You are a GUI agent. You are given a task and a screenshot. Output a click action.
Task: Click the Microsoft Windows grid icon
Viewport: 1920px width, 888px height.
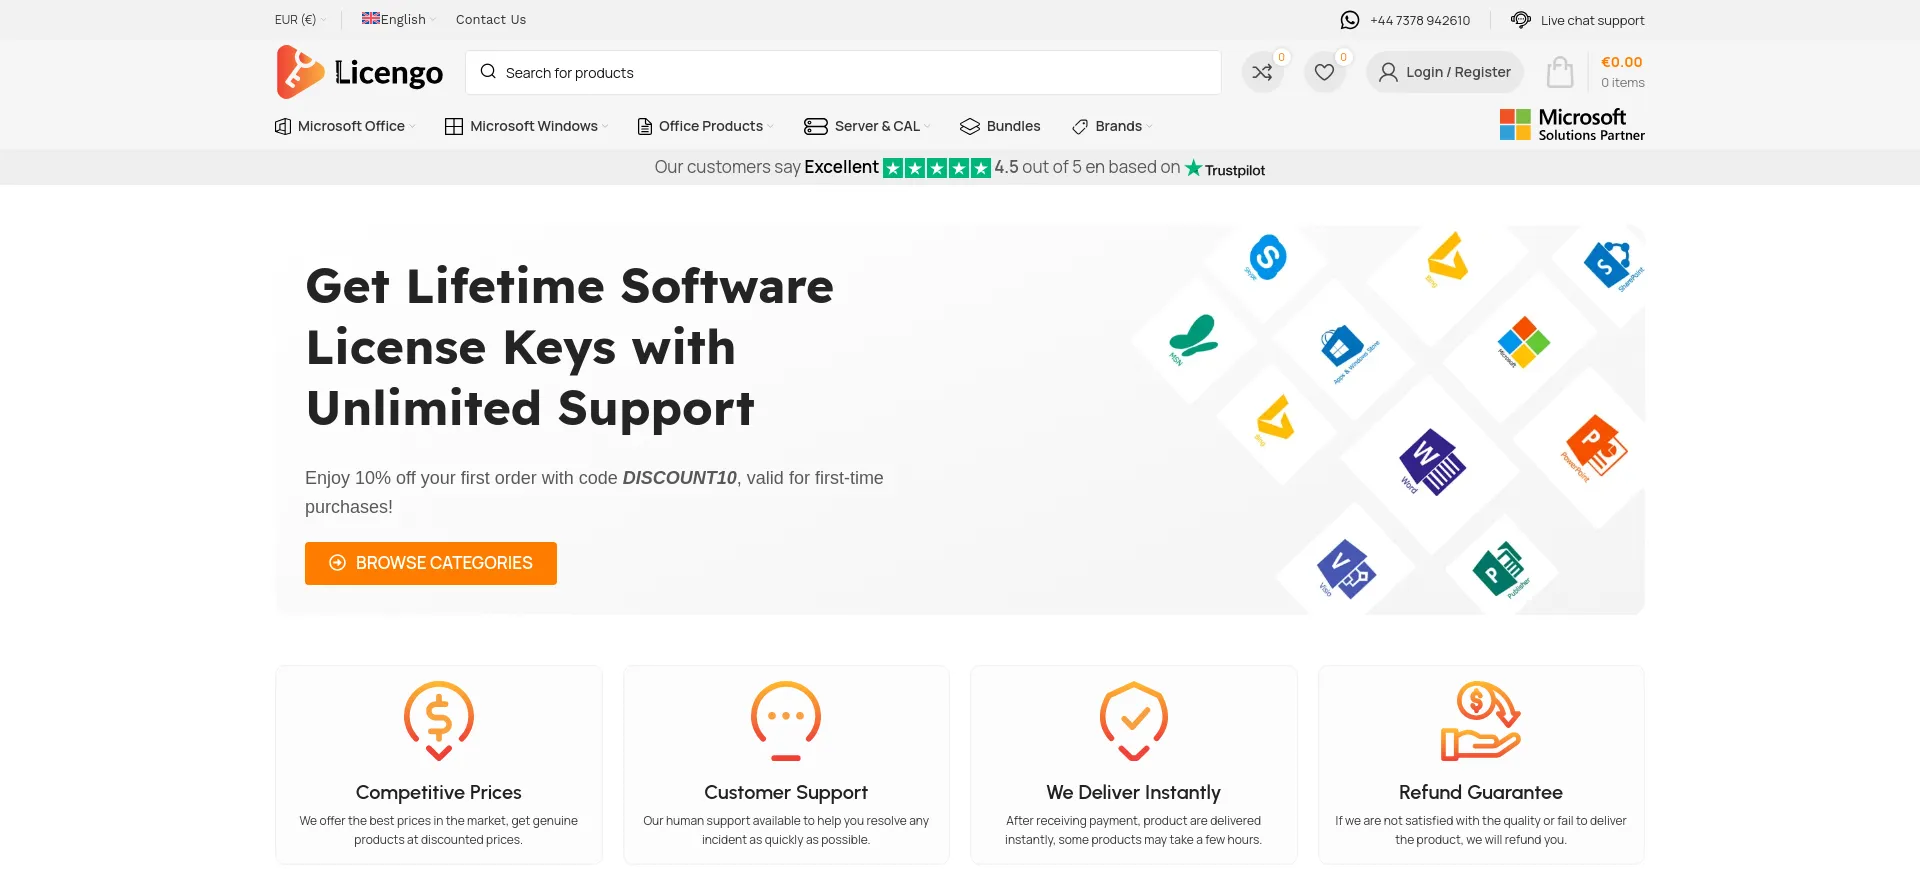pos(454,126)
